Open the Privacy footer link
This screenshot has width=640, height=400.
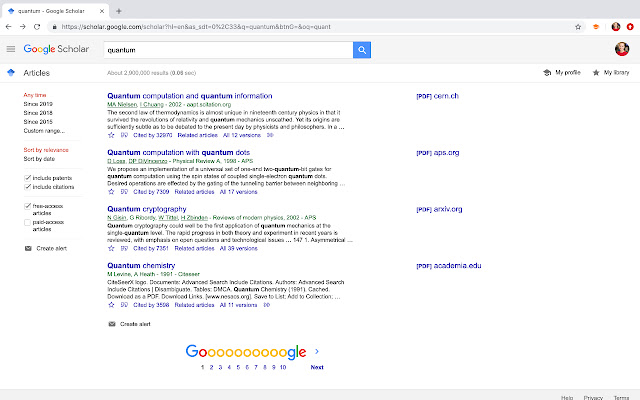tap(593, 397)
